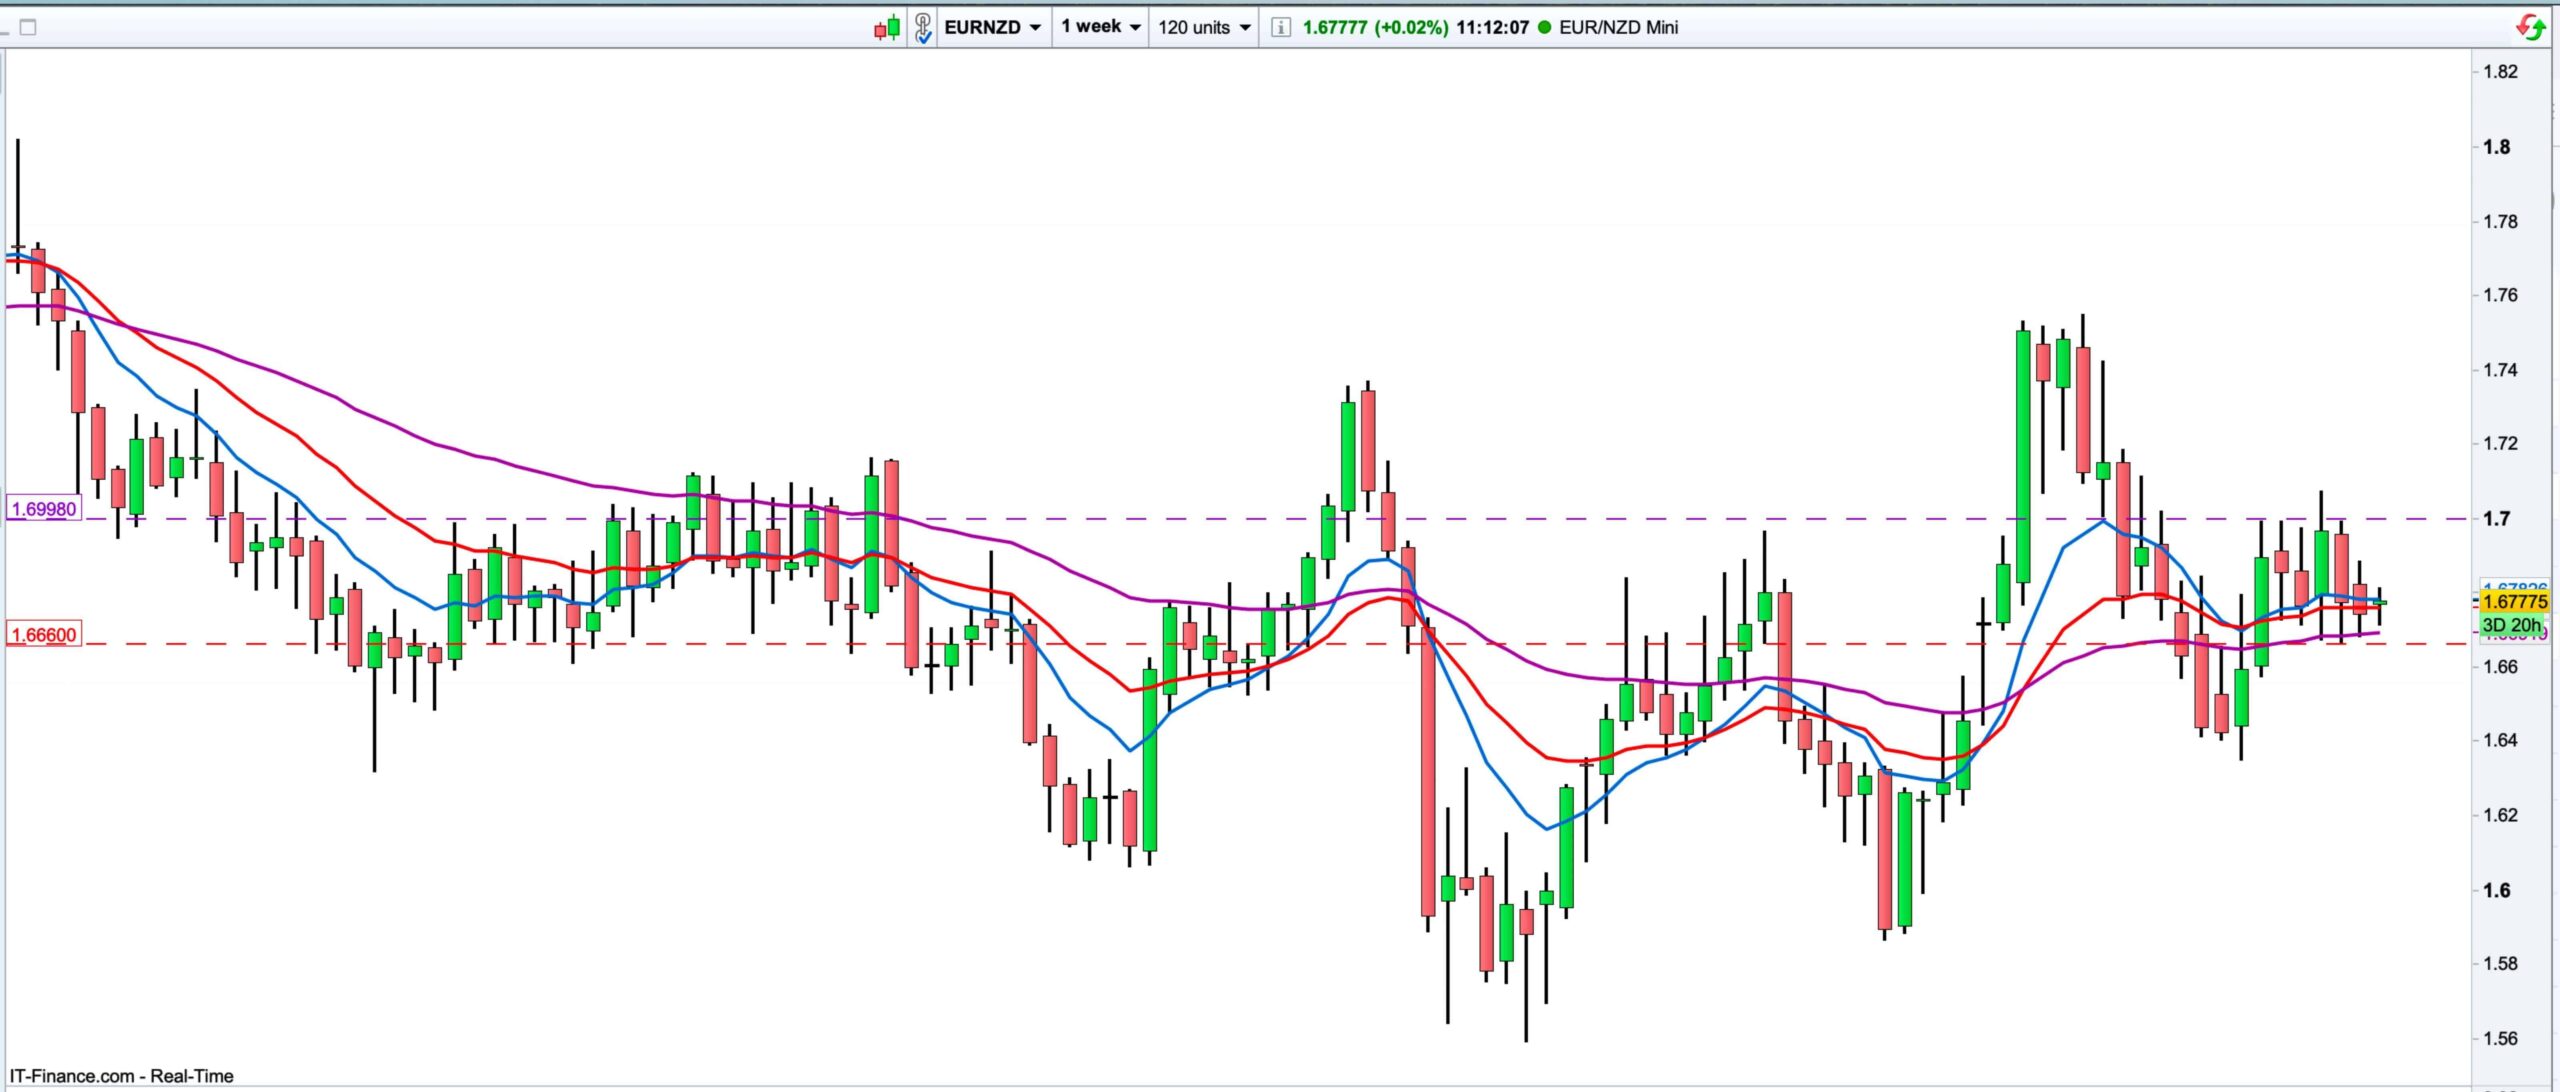
Task: Click the 11:12:07 clock display
Action: 1492,27
